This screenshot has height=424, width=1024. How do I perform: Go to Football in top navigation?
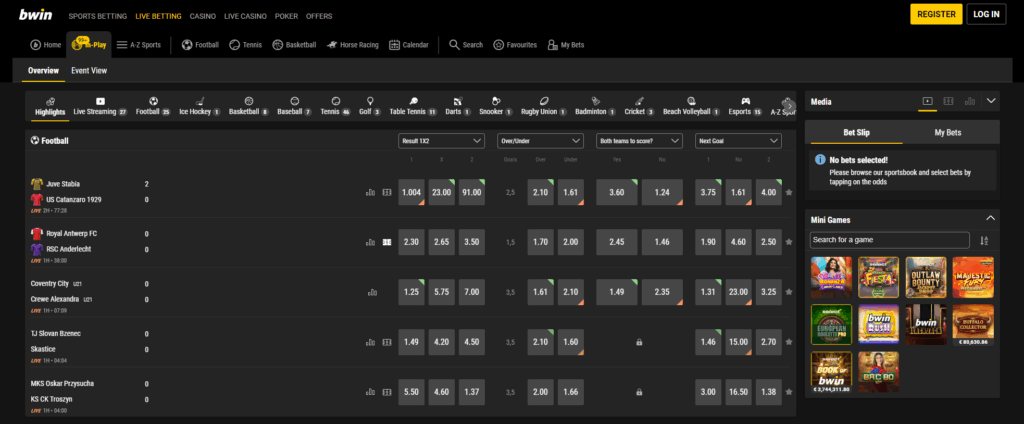(200, 45)
